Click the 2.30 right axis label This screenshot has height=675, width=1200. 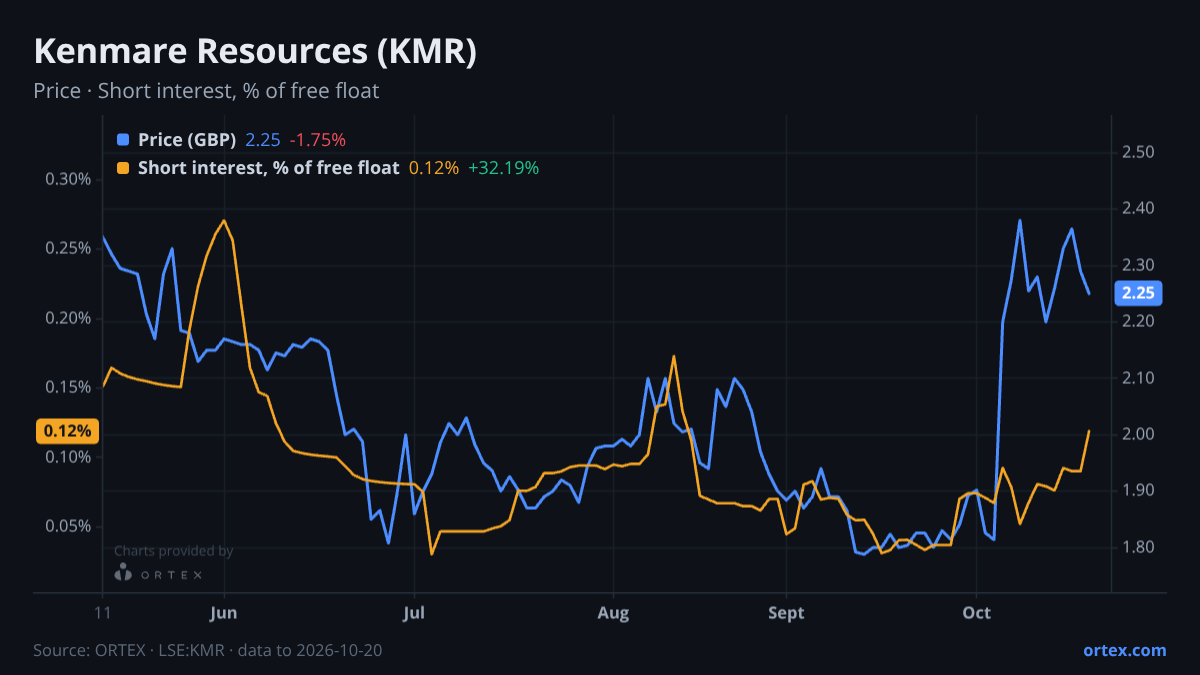pyautogui.click(x=1139, y=266)
